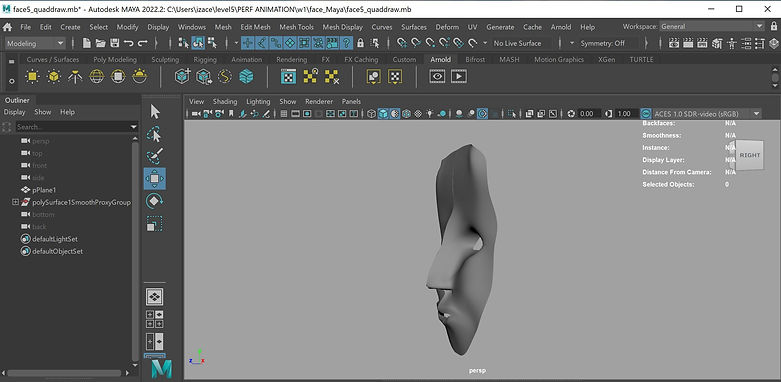Open the Workspace General dropdown
Screen dimensions: 781x382
pos(712,26)
